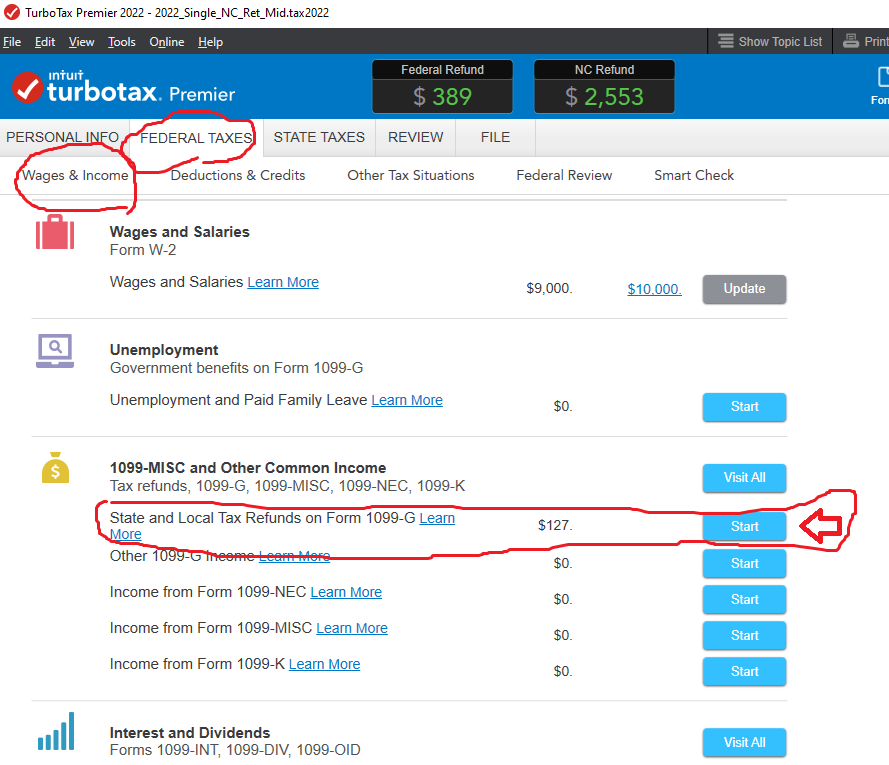The image size is (889, 765).
Task: Go to the Federal Review subtab
Action: pyautogui.click(x=564, y=175)
